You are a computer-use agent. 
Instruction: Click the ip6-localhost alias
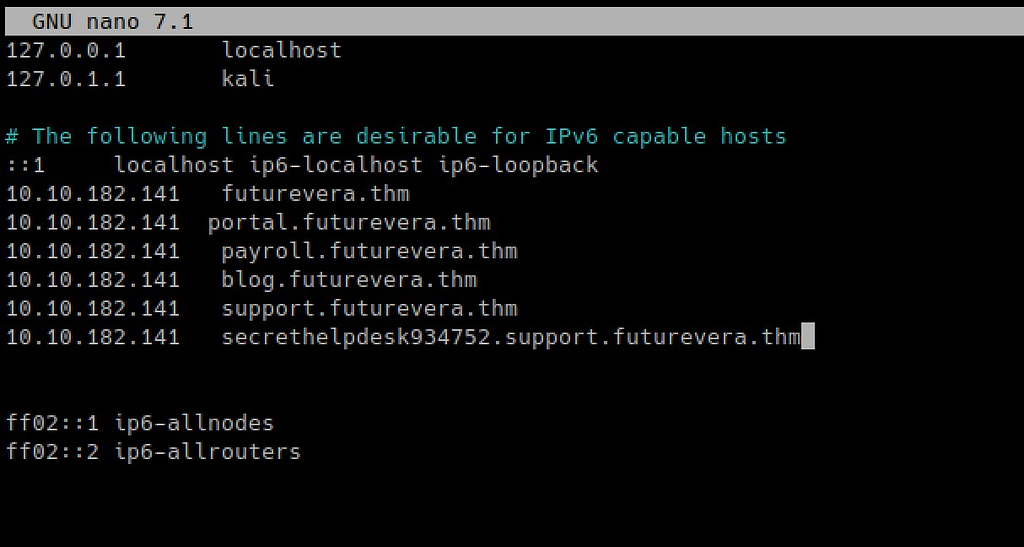point(336,164)
